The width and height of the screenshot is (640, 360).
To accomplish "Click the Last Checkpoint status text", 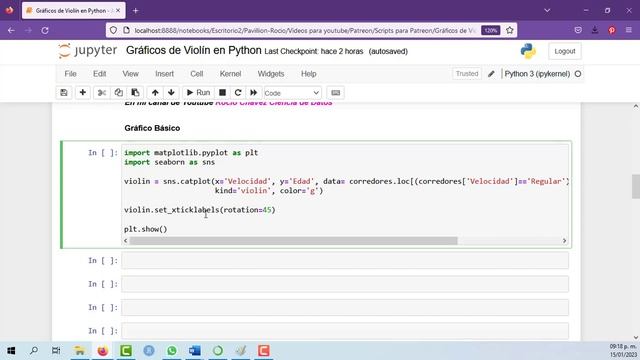I will coord(313,51).
